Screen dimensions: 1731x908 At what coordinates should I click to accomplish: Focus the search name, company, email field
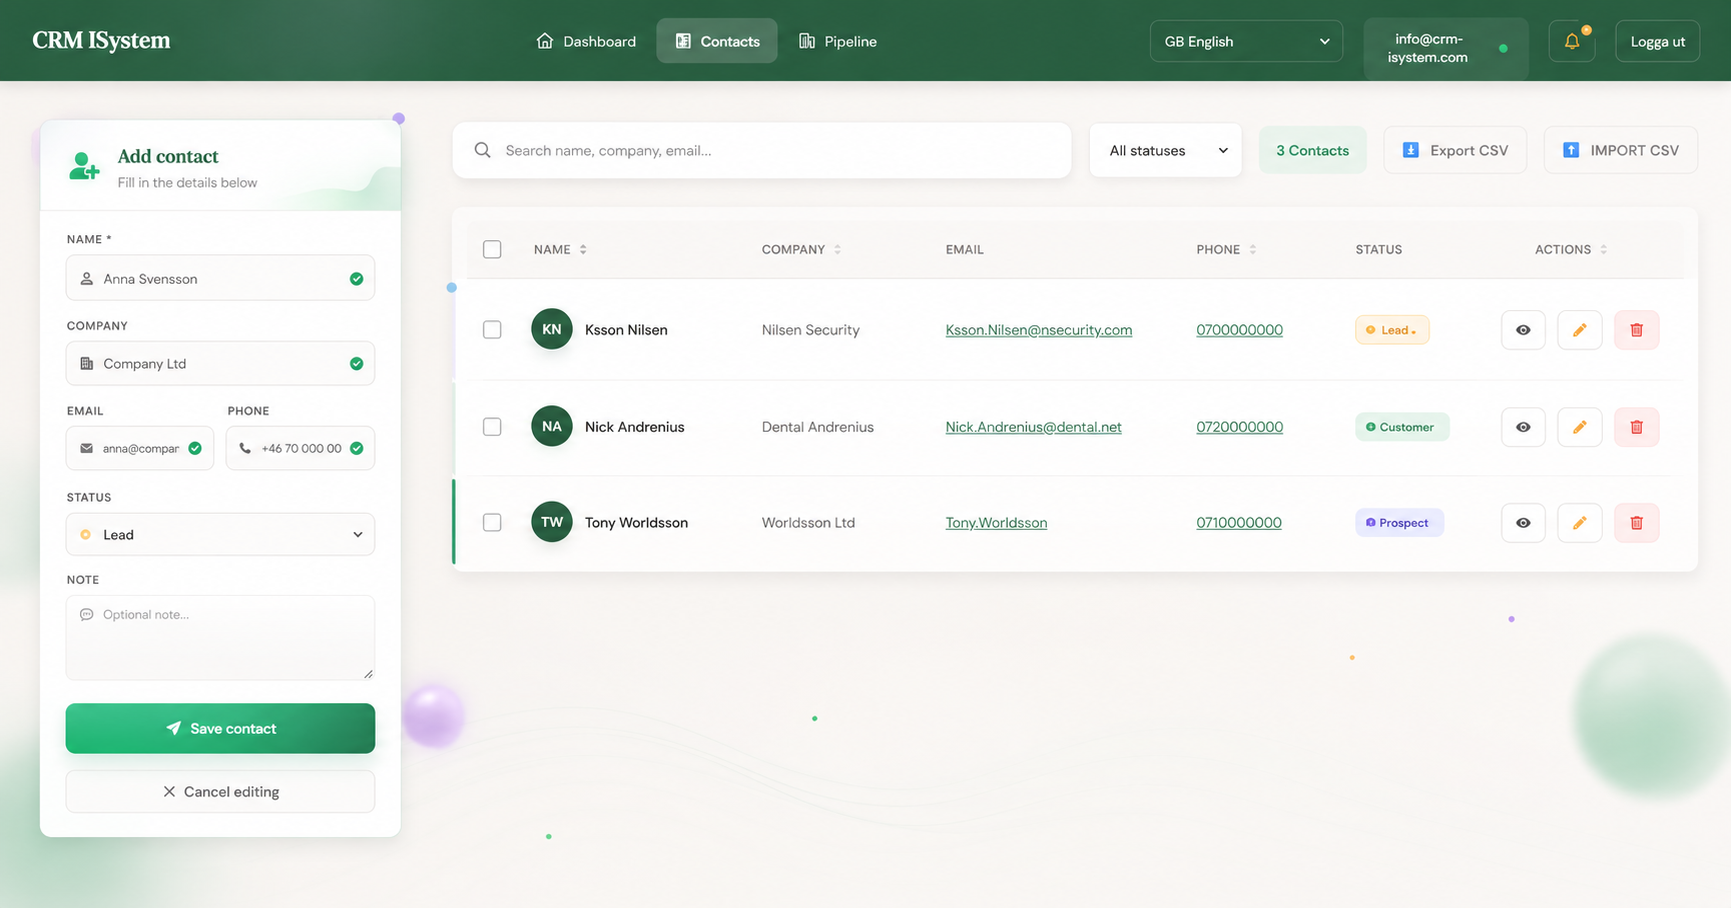tap(762, 150)
